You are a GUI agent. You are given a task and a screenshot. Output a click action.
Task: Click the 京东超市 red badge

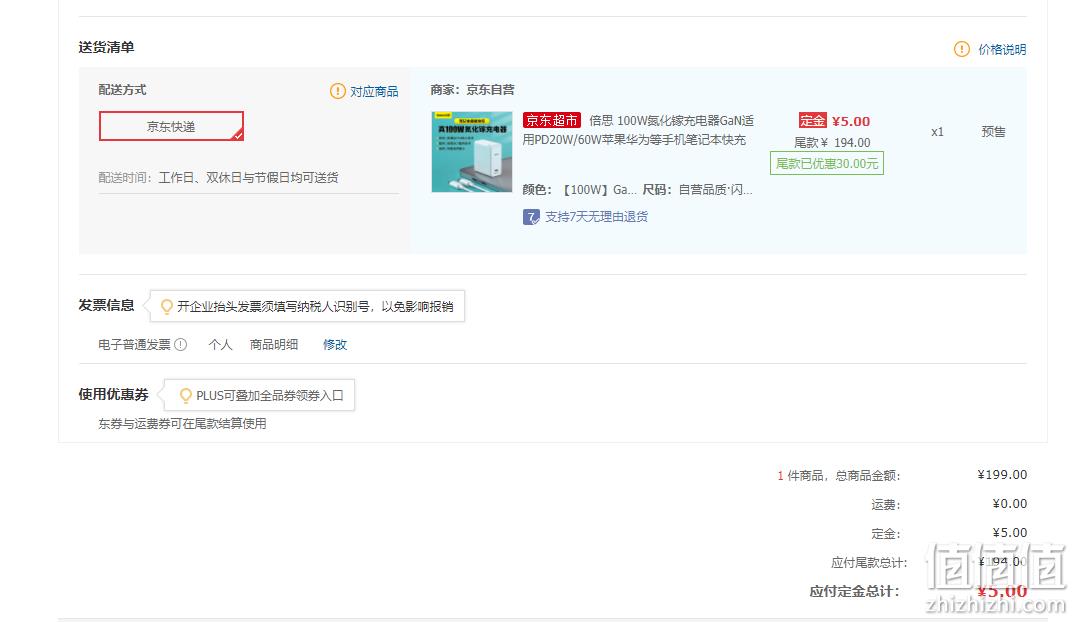click(x=551, y=121)
